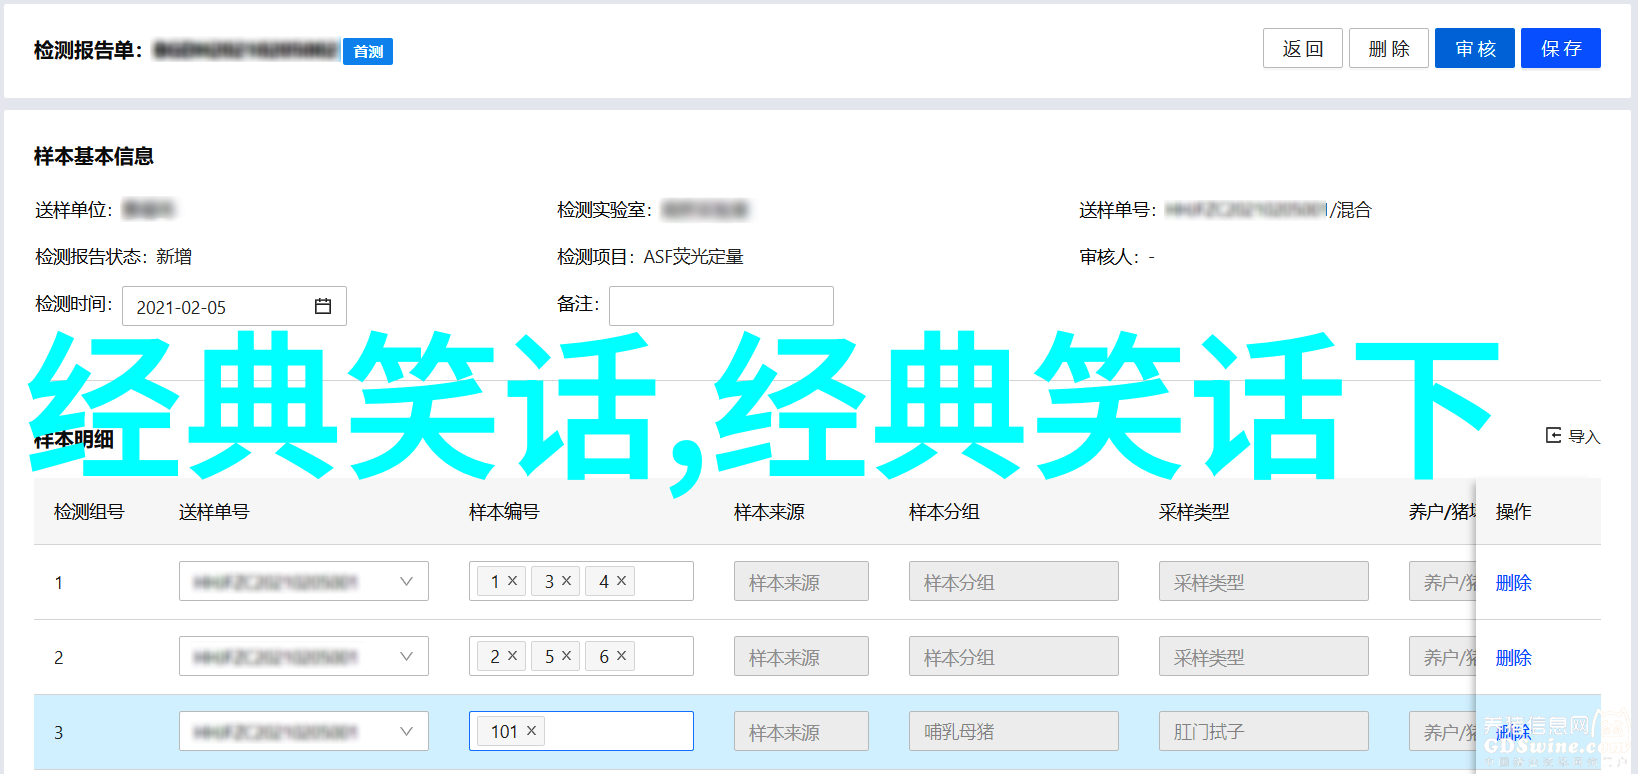Click the 样本分组 field in row 1
1638x774 pixels.
1013,581
